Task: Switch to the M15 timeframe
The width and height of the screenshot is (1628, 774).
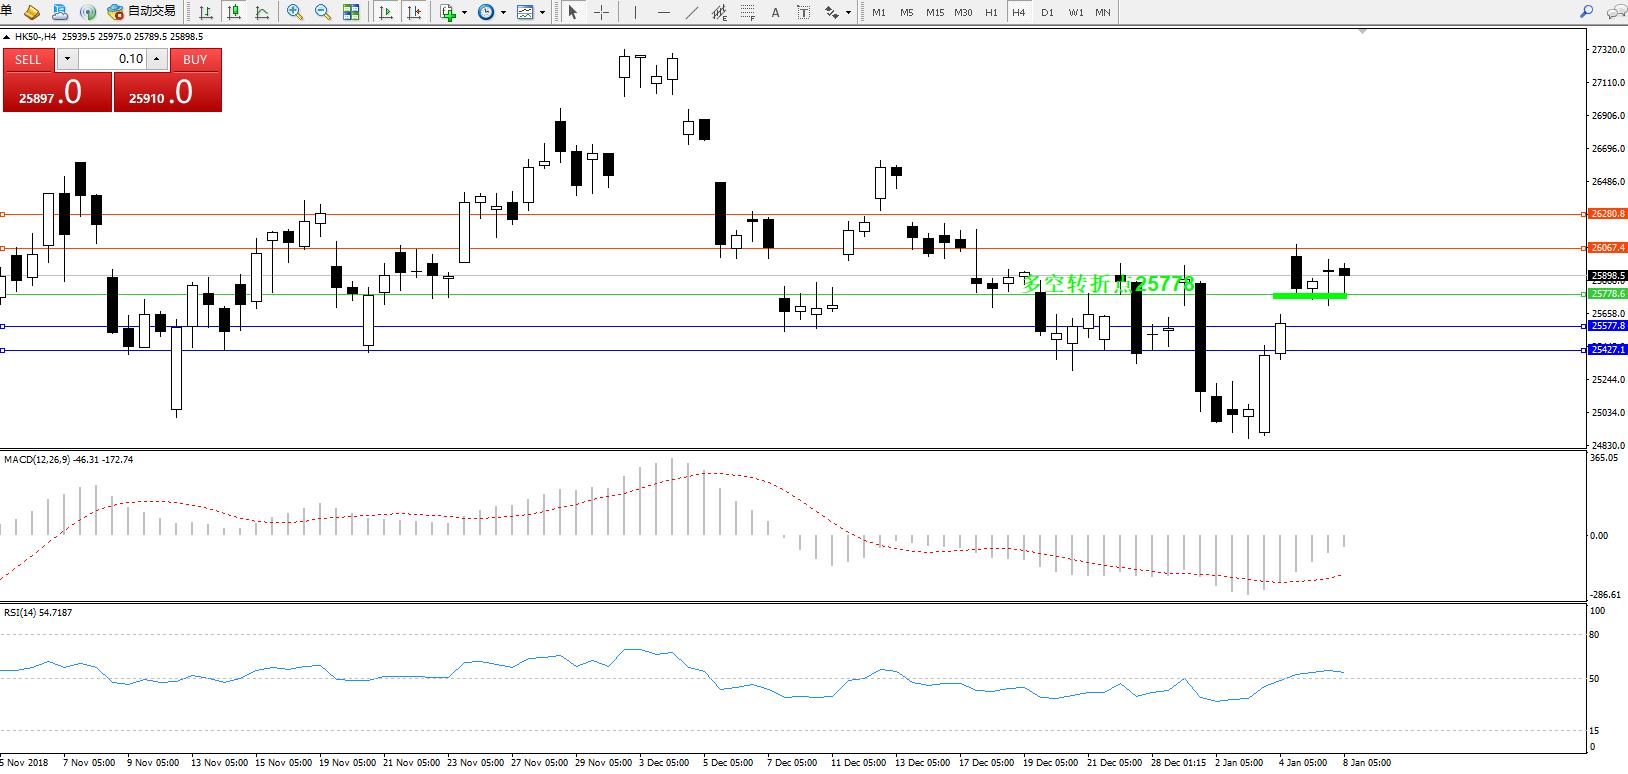Action: coord(935,13)
